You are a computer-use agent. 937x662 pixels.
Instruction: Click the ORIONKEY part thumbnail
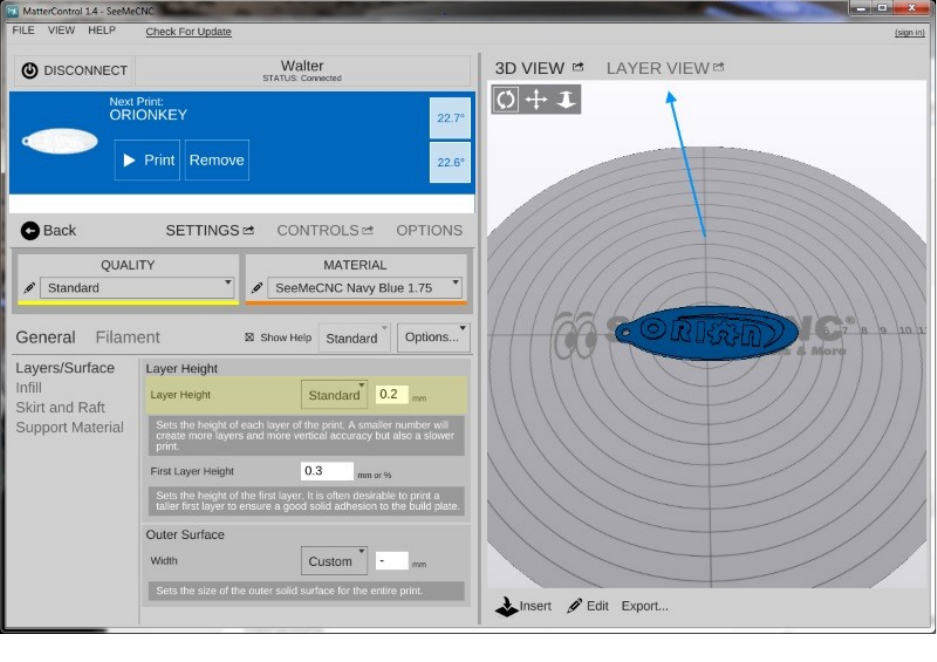(x=59, y=142)
